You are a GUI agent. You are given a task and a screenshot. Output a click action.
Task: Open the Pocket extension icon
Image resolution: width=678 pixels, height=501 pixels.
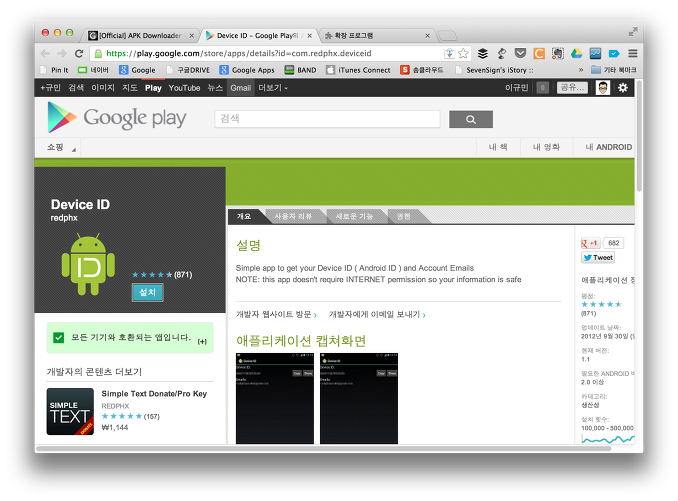tap(520, 53)
